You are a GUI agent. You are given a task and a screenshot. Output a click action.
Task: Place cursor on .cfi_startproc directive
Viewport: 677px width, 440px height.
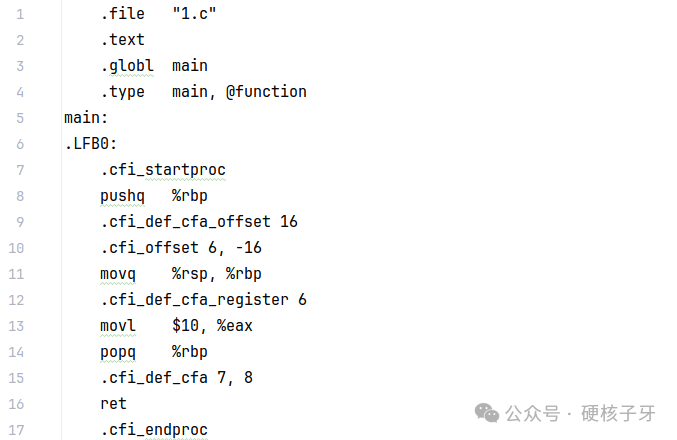coord(162,170)
